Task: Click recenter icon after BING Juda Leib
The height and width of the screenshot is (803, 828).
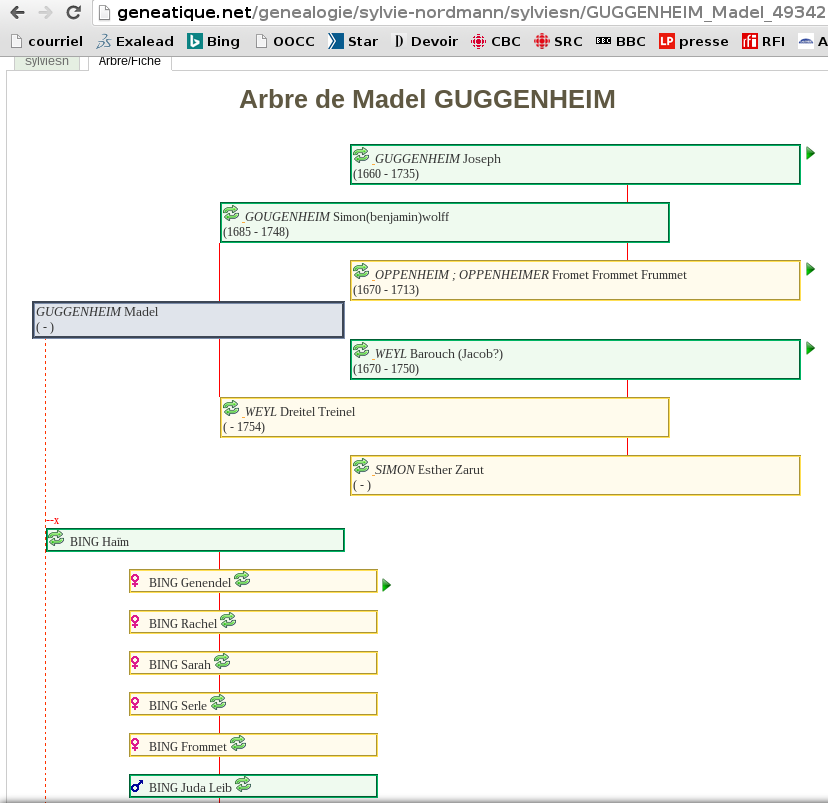Action: tap(243, 785)
